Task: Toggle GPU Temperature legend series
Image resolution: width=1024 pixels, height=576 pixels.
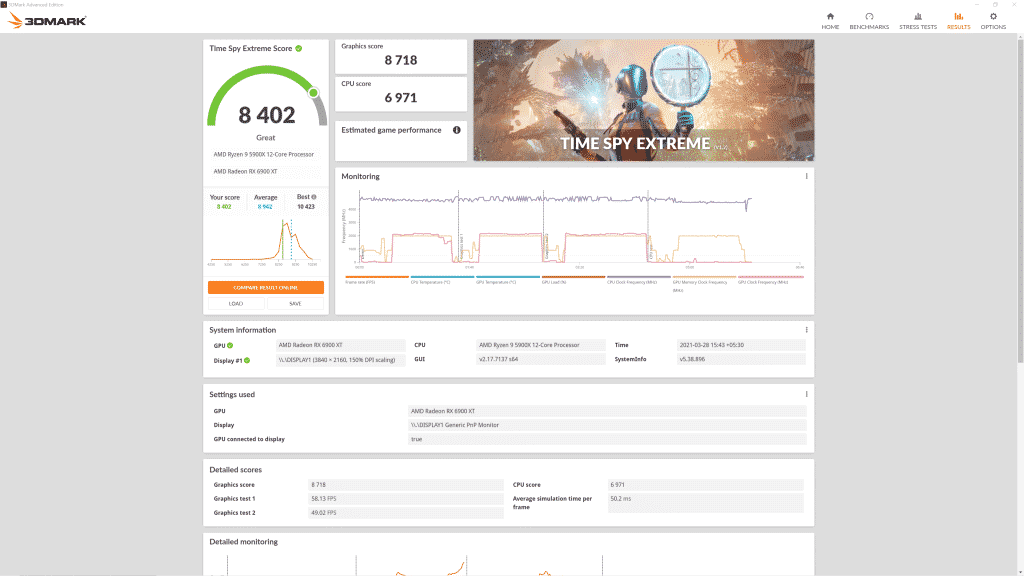Action: 507,280
